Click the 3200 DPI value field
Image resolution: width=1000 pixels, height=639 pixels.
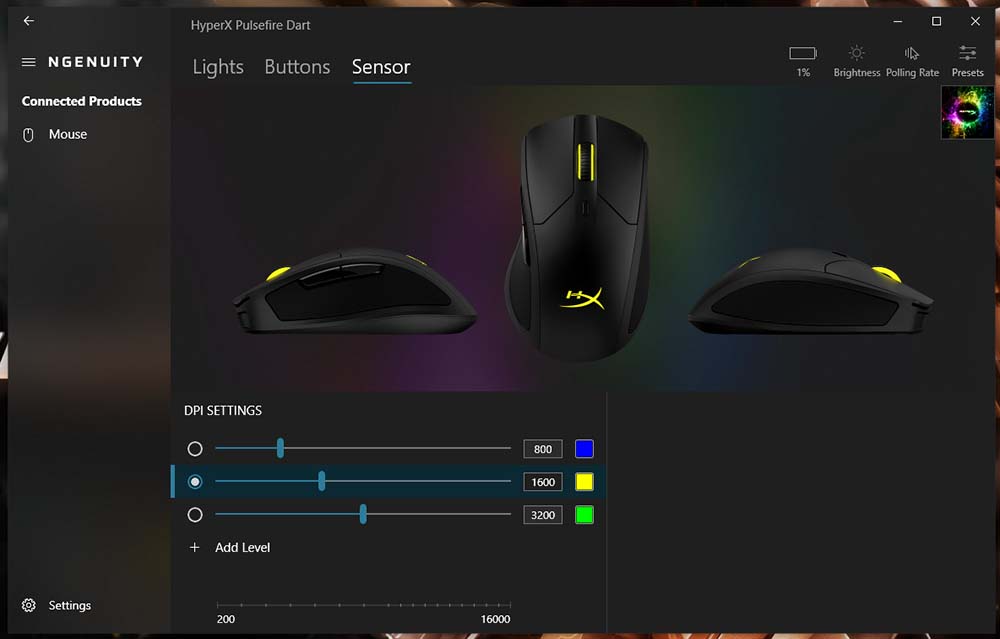pyautogui.click(x=543, y=515)
